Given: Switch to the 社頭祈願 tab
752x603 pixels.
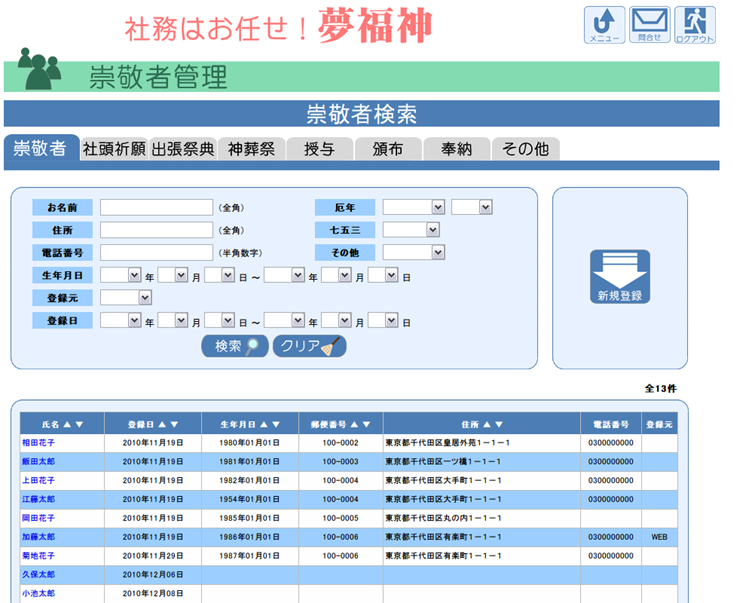Looking at the screenshot, I should 115,149.
